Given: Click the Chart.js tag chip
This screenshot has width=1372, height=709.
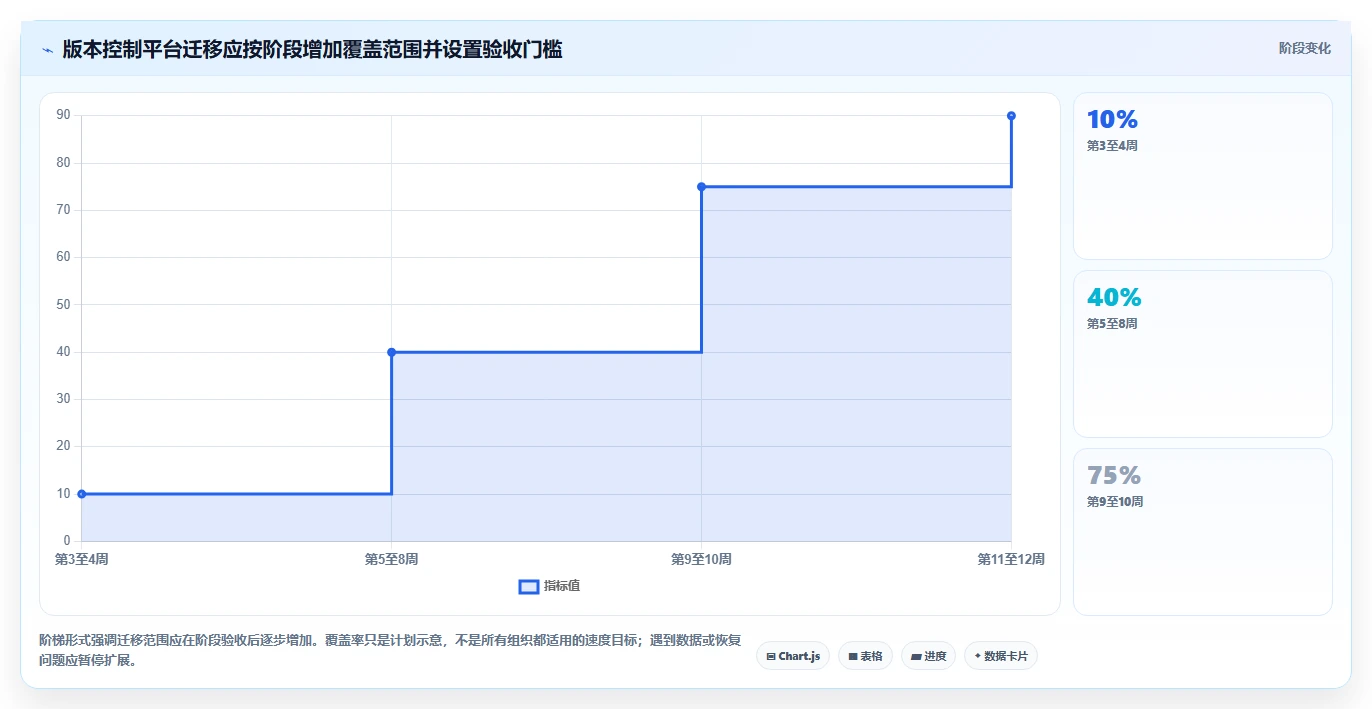Looking at the screenshot, I should (793, 656).
